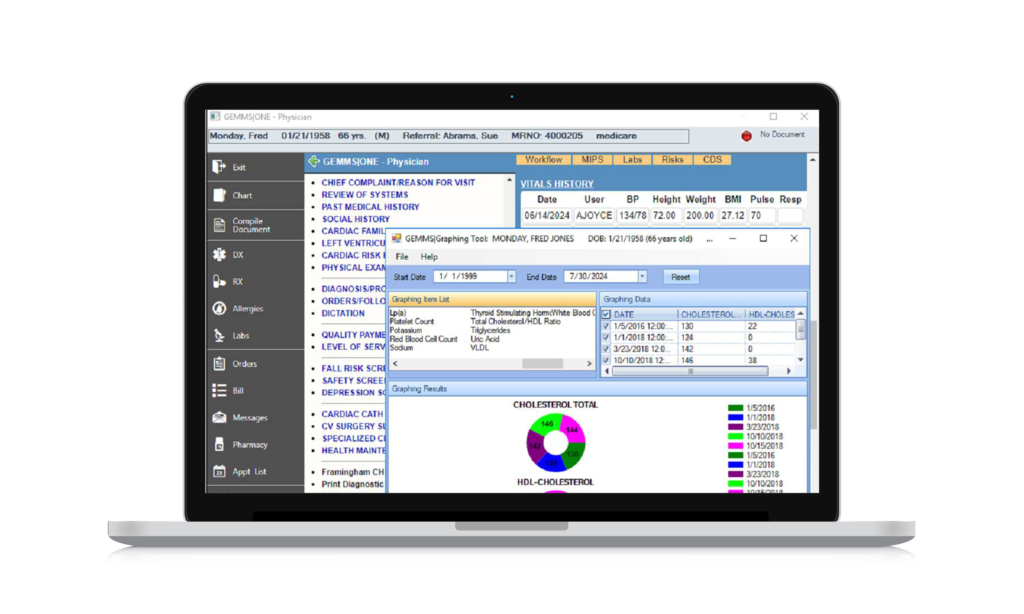Click the magenta 144 donut chart segment
This screenshot has width=1024, height=614.
click(x=573, y=429)
